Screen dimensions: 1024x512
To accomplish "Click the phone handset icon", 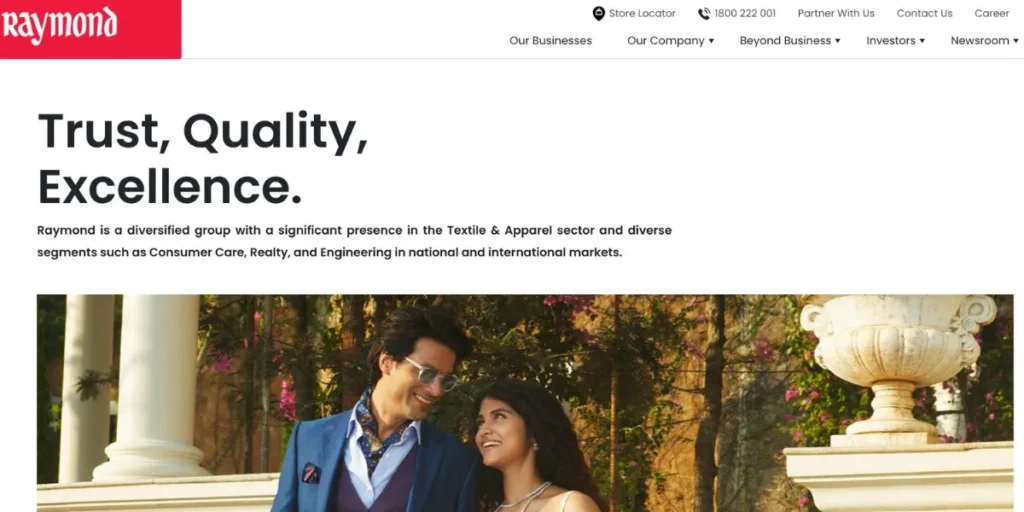I will [703, 13].
